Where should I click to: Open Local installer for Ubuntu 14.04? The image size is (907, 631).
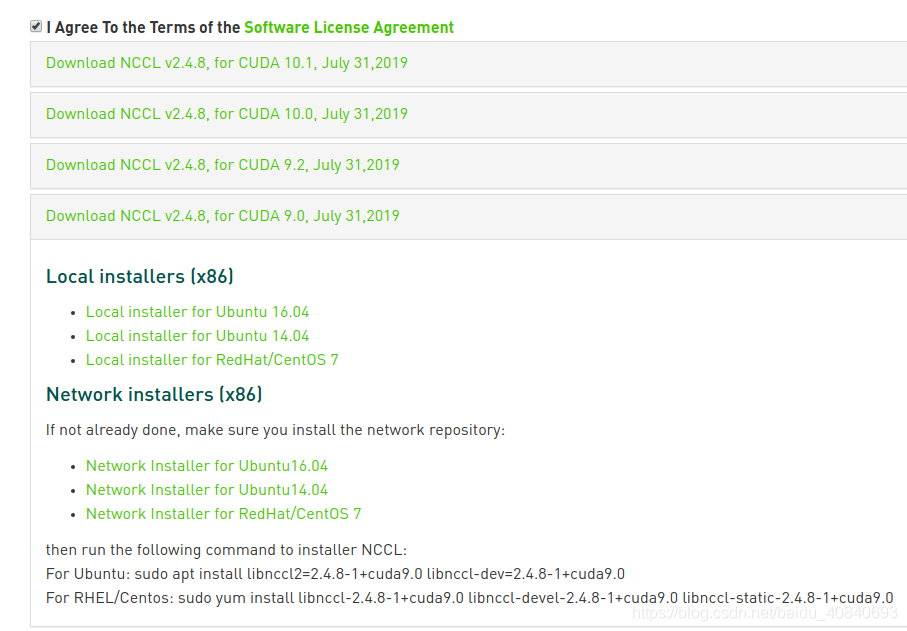click(197, 336)
